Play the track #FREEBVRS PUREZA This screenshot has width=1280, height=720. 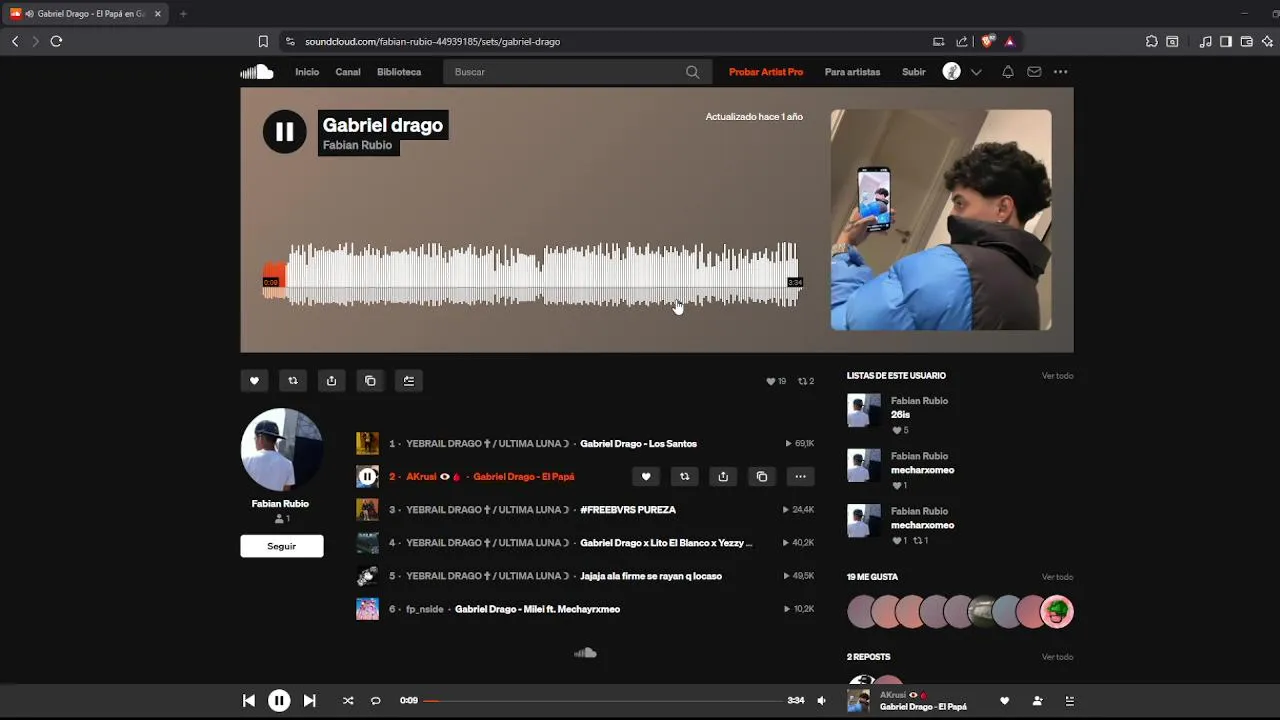[x=628, y=510]
